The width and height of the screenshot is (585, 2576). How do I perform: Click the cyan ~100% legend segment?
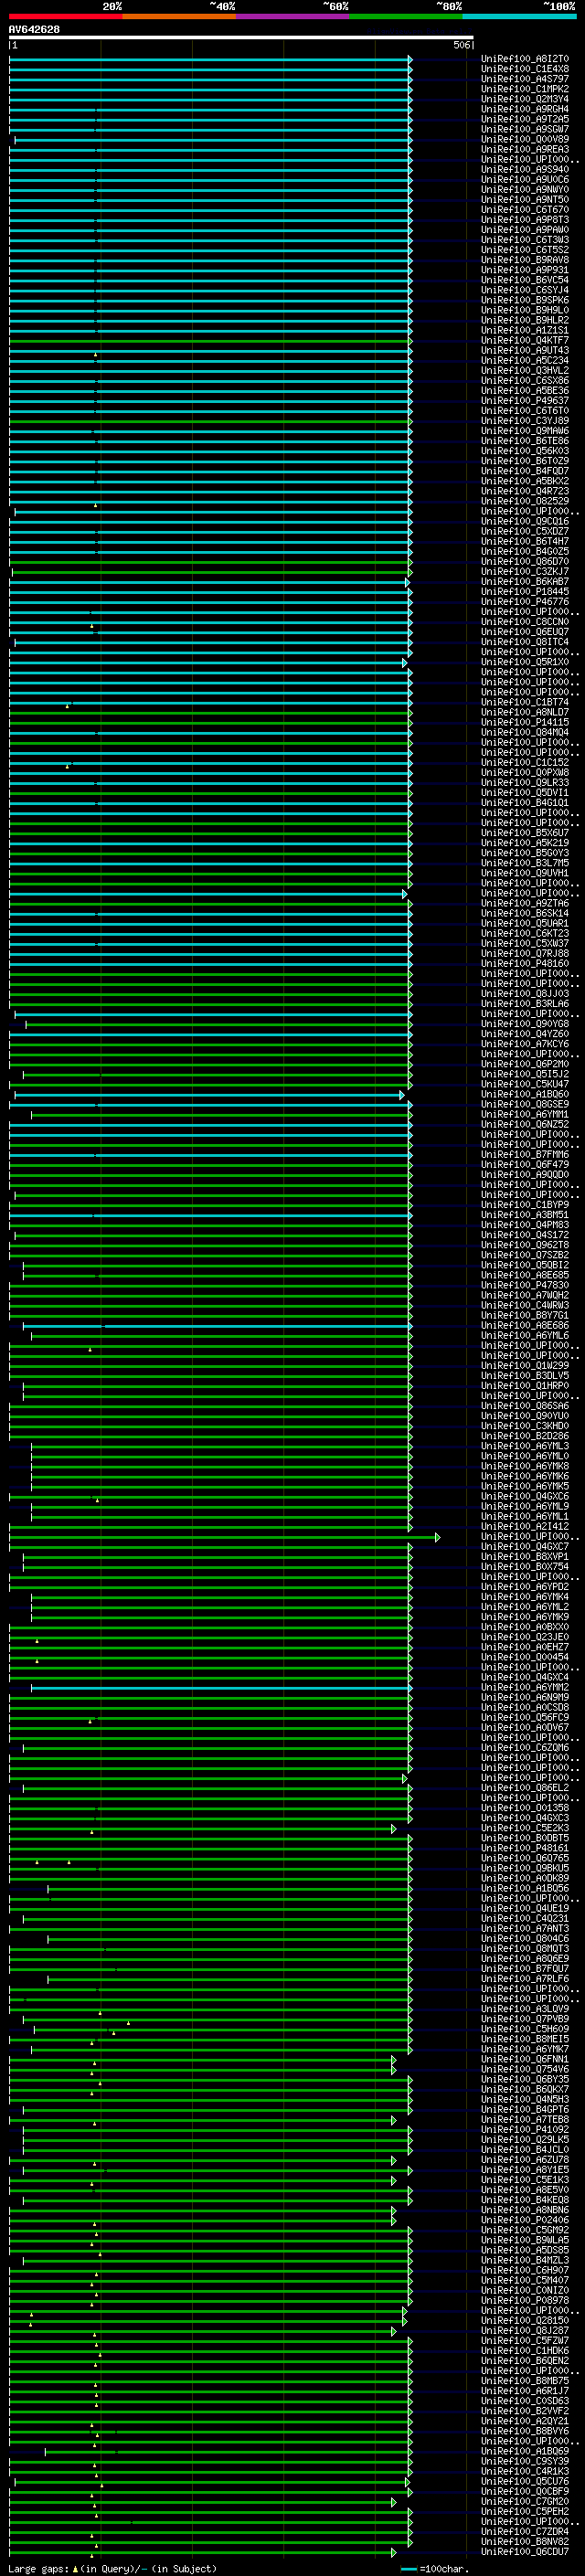tap(519, 17)
